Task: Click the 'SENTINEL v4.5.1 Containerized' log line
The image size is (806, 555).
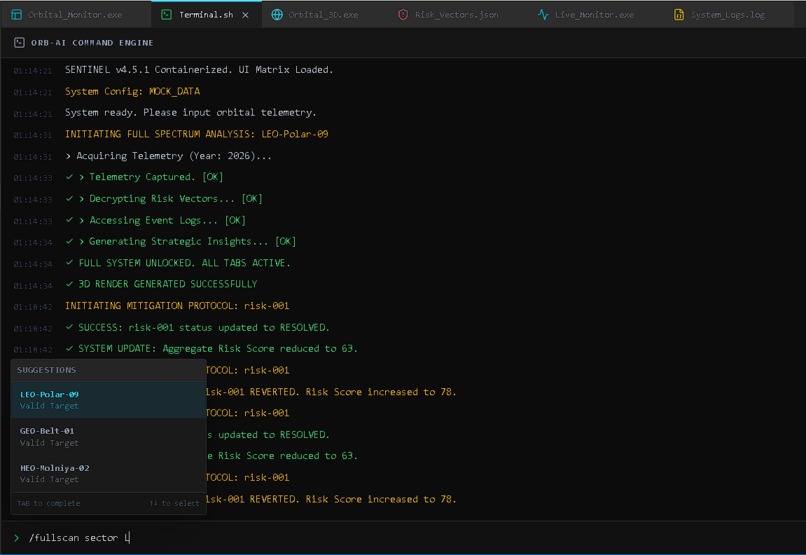Action: pyautogui.click(x=199, y=69)
